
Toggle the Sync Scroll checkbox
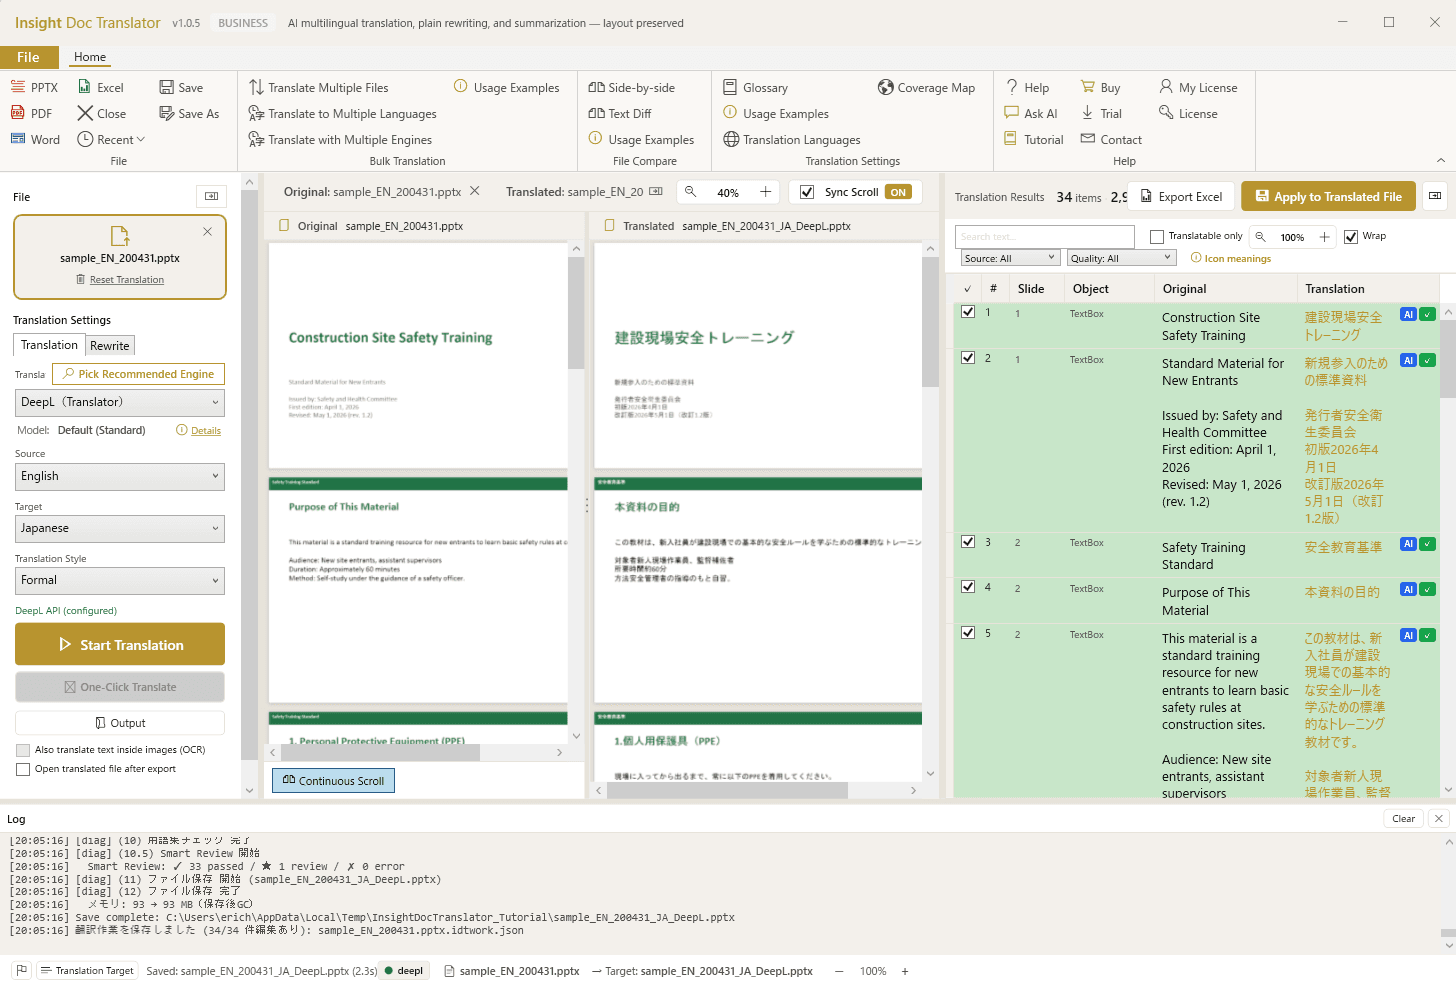click(807, 192)
